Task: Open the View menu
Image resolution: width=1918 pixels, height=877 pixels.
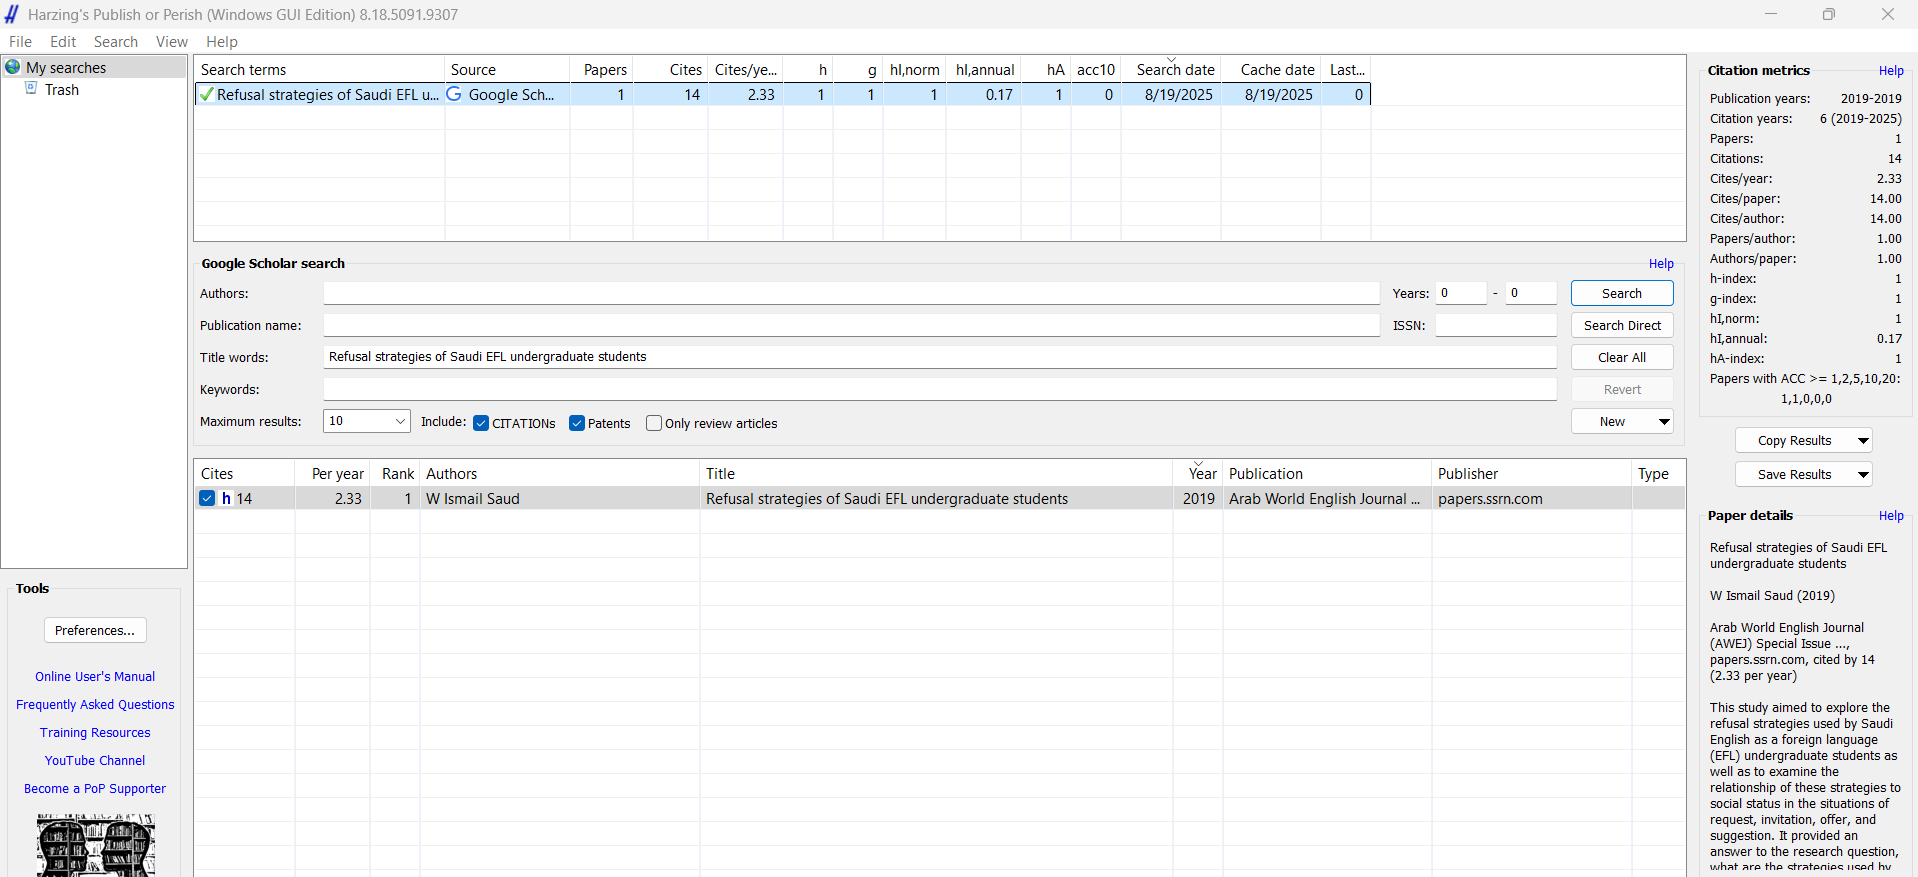Action: pyautogui.click(x=172, y=41)
